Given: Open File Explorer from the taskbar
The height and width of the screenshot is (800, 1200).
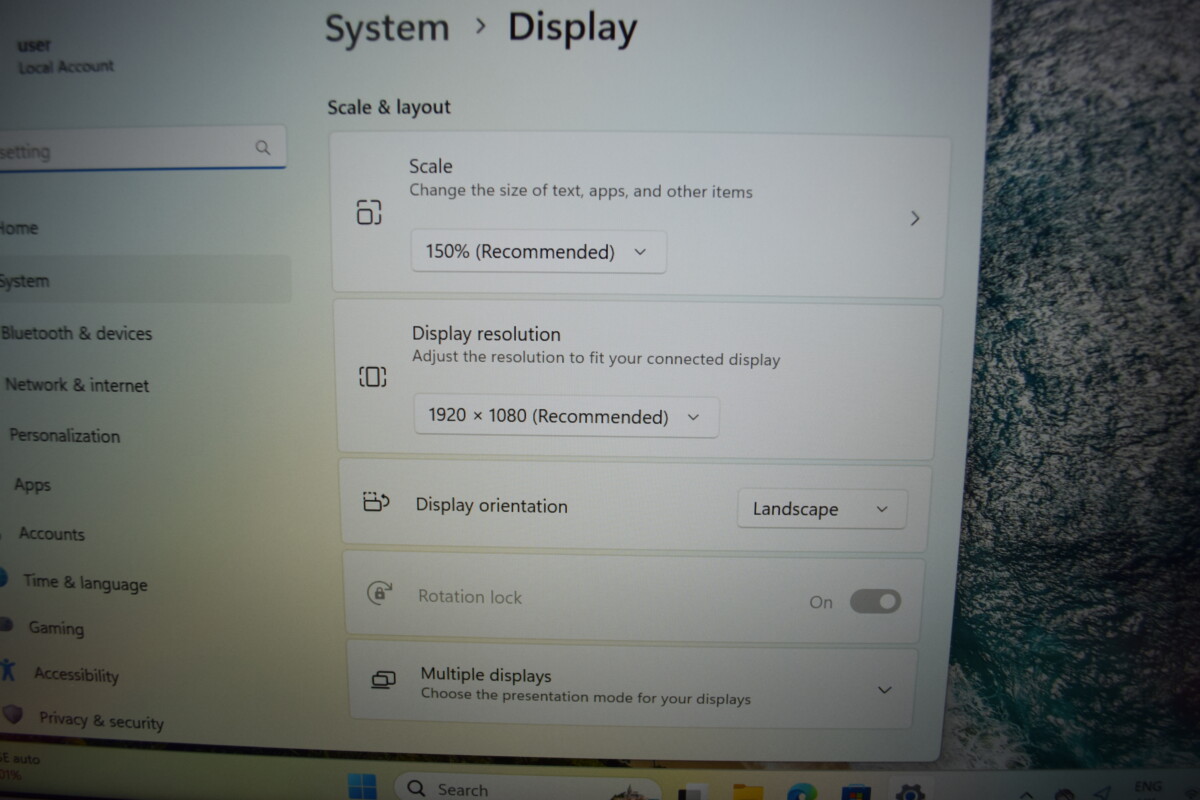Looking at the screenshot, I should pyautogui.click(x=748, y=792).
